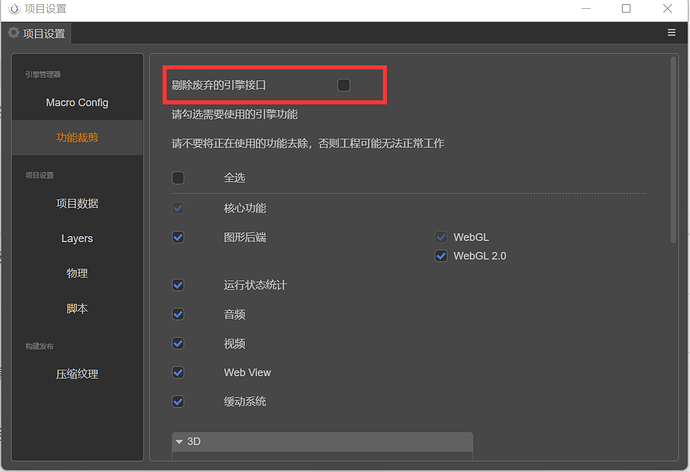Uncheck the 缓动系统 checkbox

coord(178,402)
